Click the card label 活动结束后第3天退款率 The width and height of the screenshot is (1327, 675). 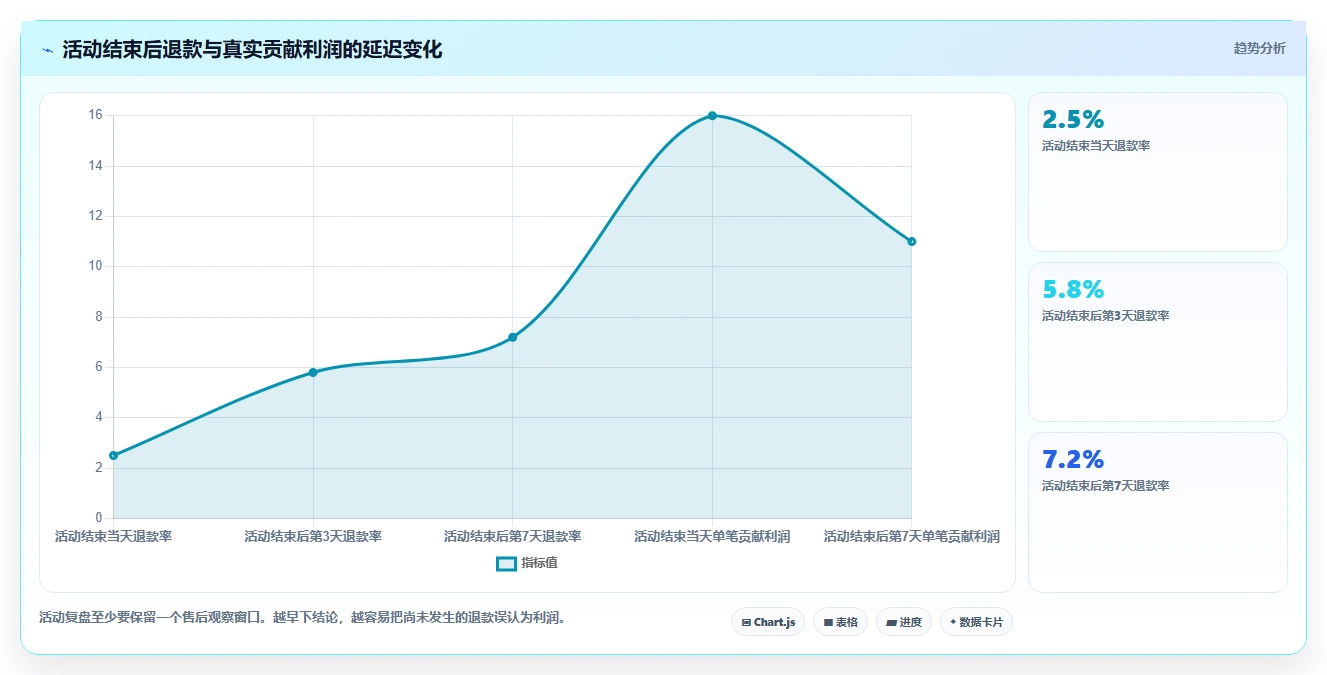pos(1105,316)
